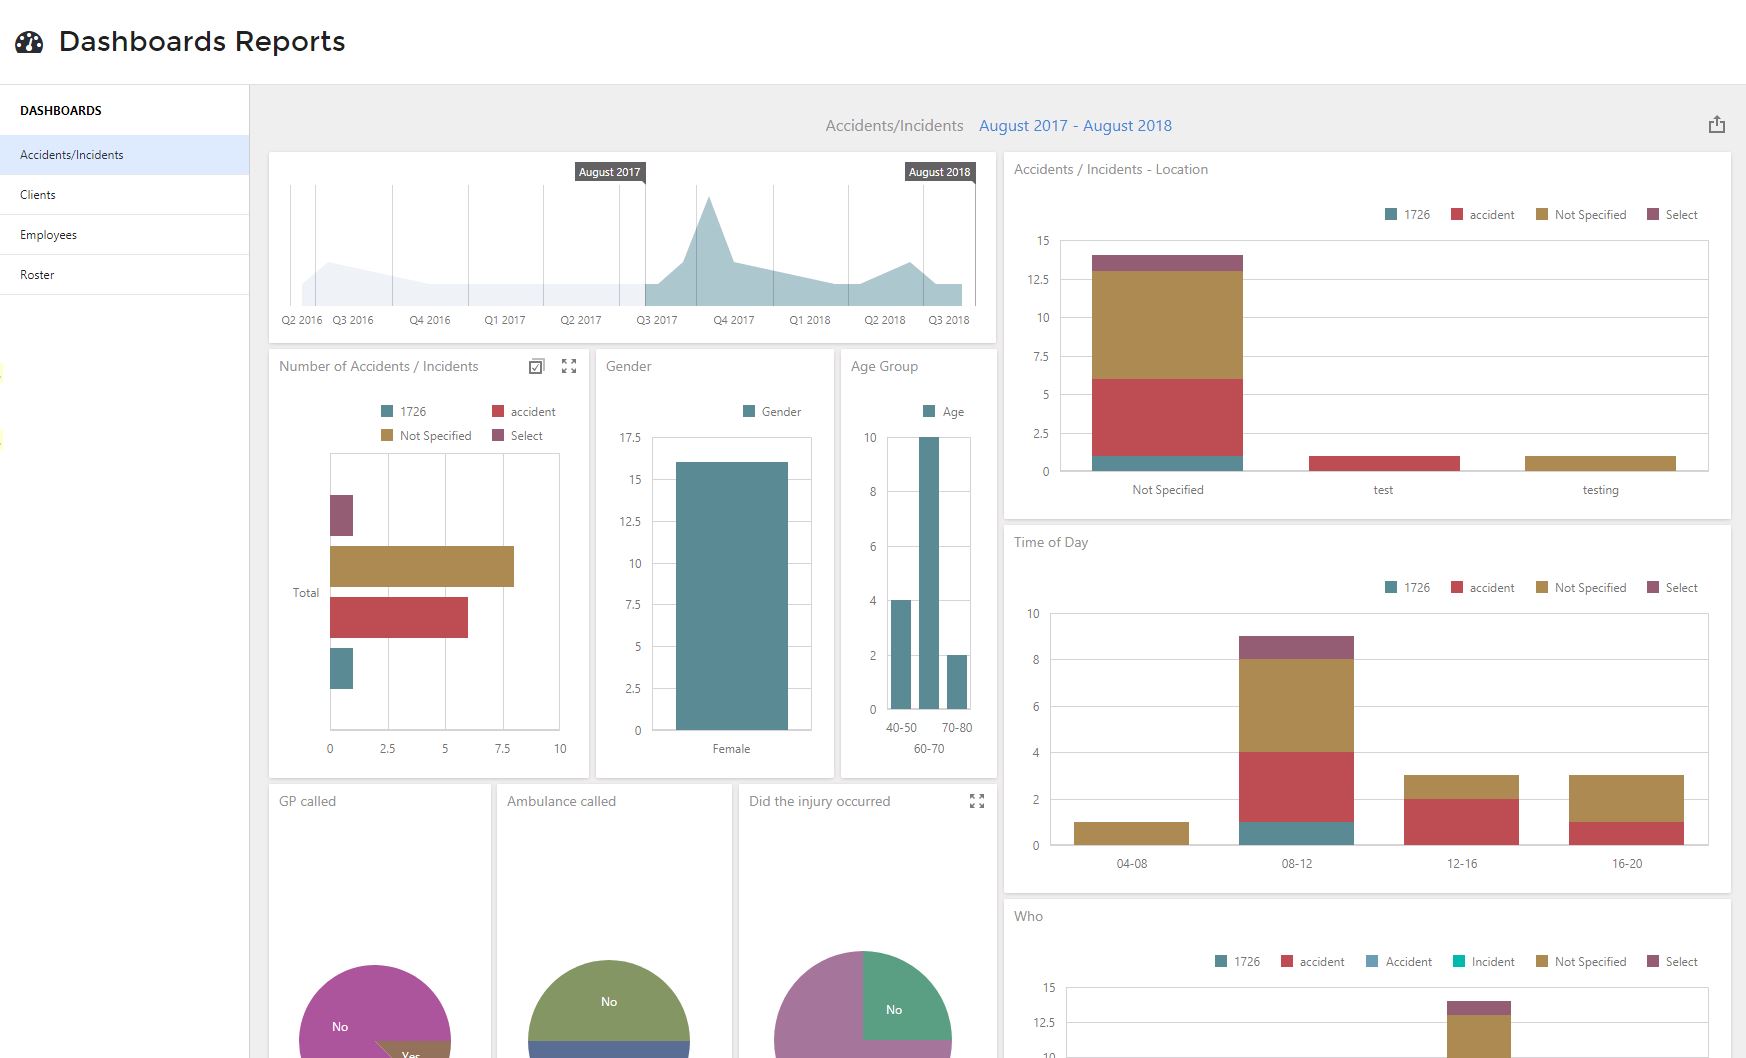Viewport: 1746px width, 1058px height.
Task: Toggle the 1726 legend in Time of Day chart
Action: 1407,588
